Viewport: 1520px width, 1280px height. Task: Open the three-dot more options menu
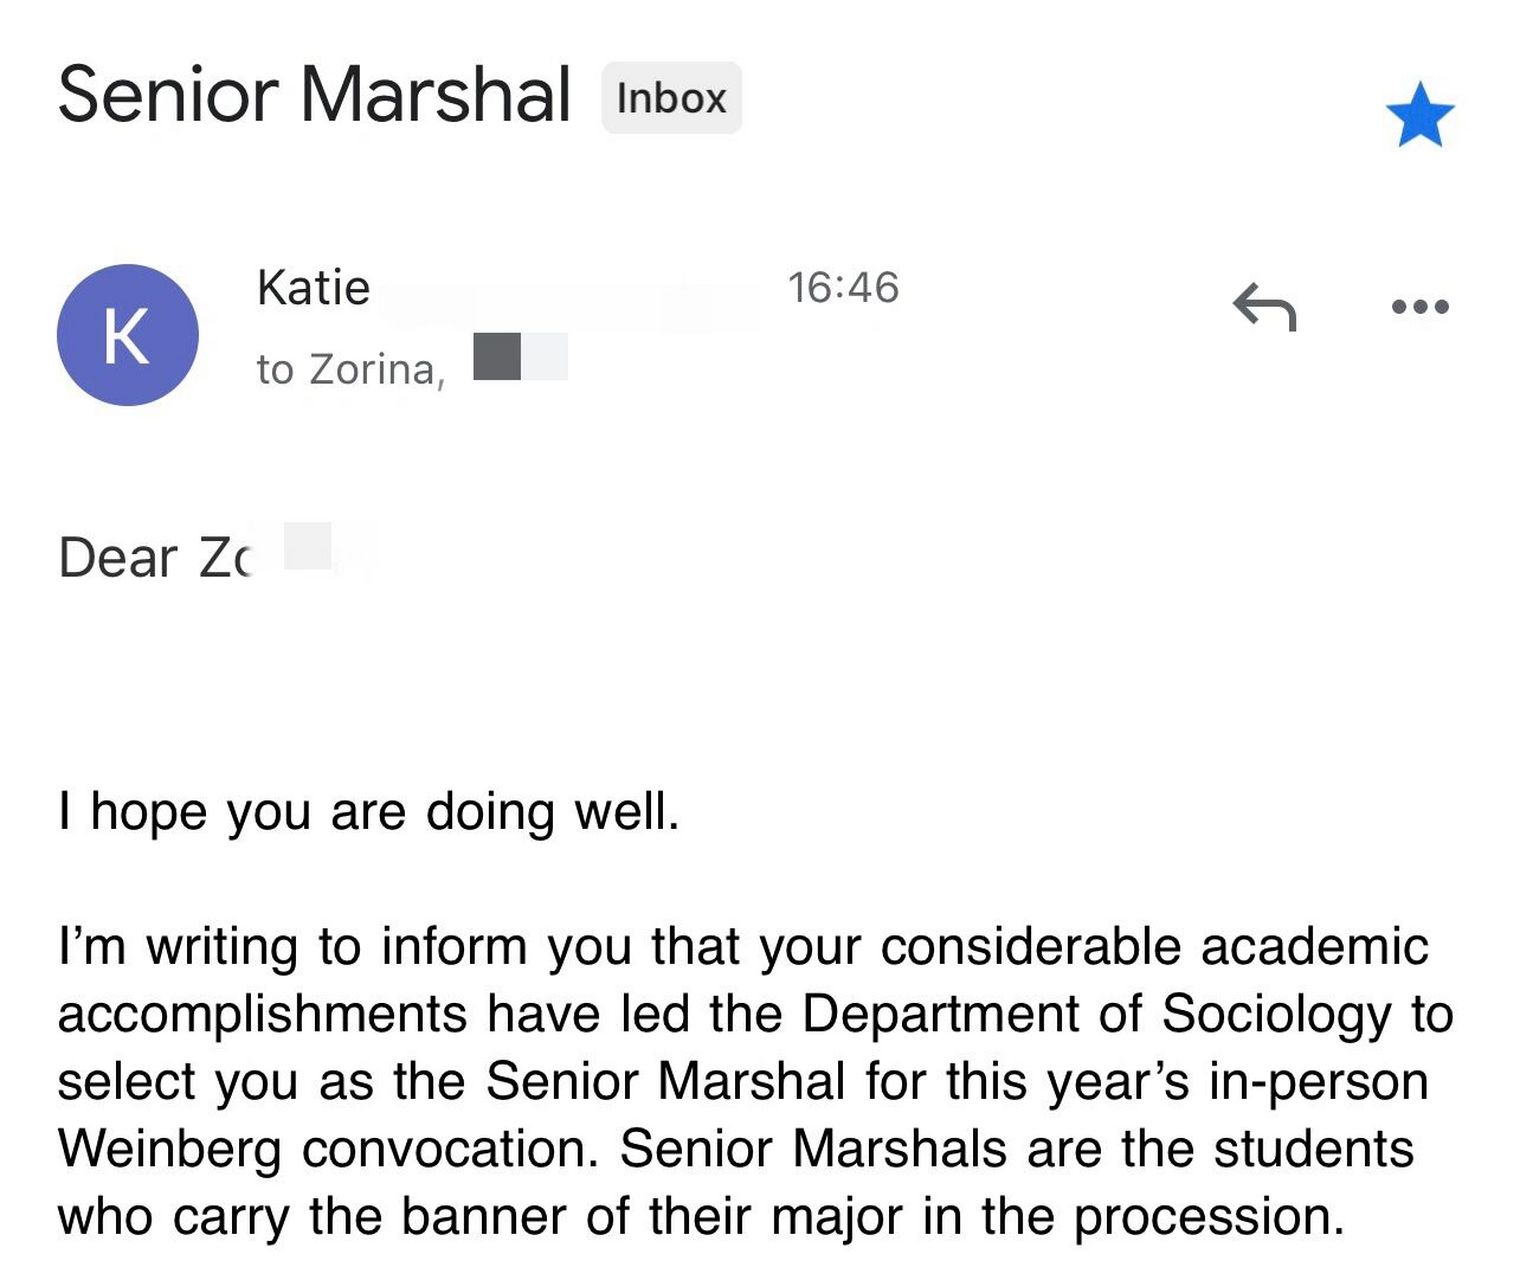tap(1420, 306)
